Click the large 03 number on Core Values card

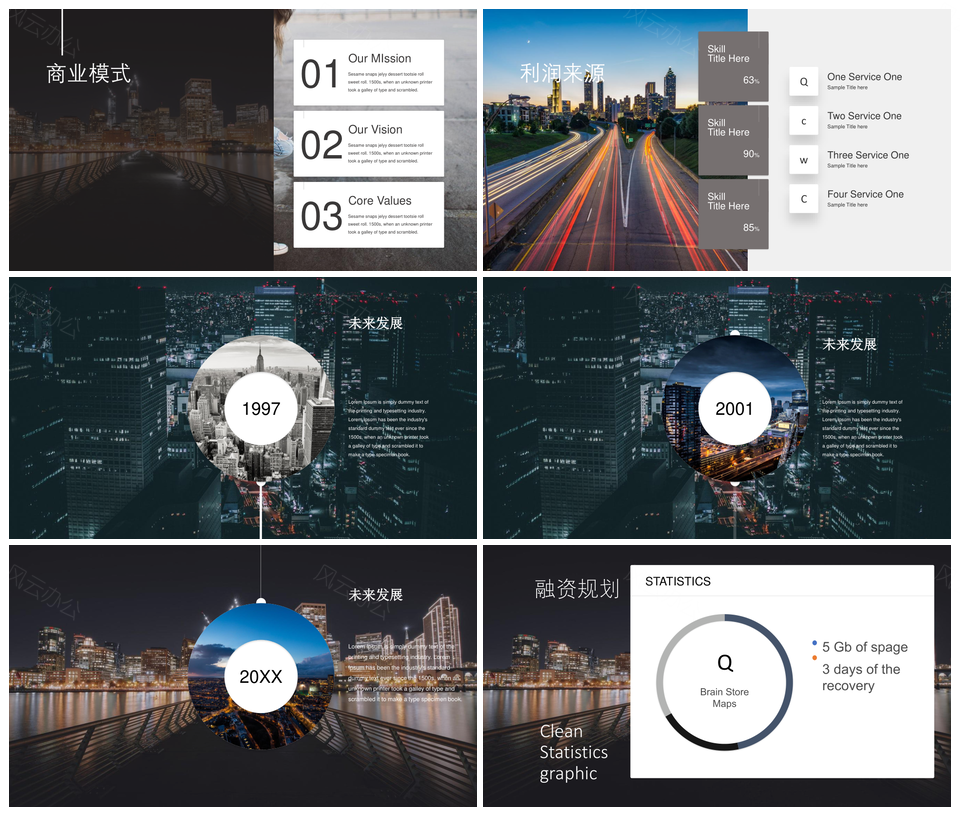(x=320, y=216)
